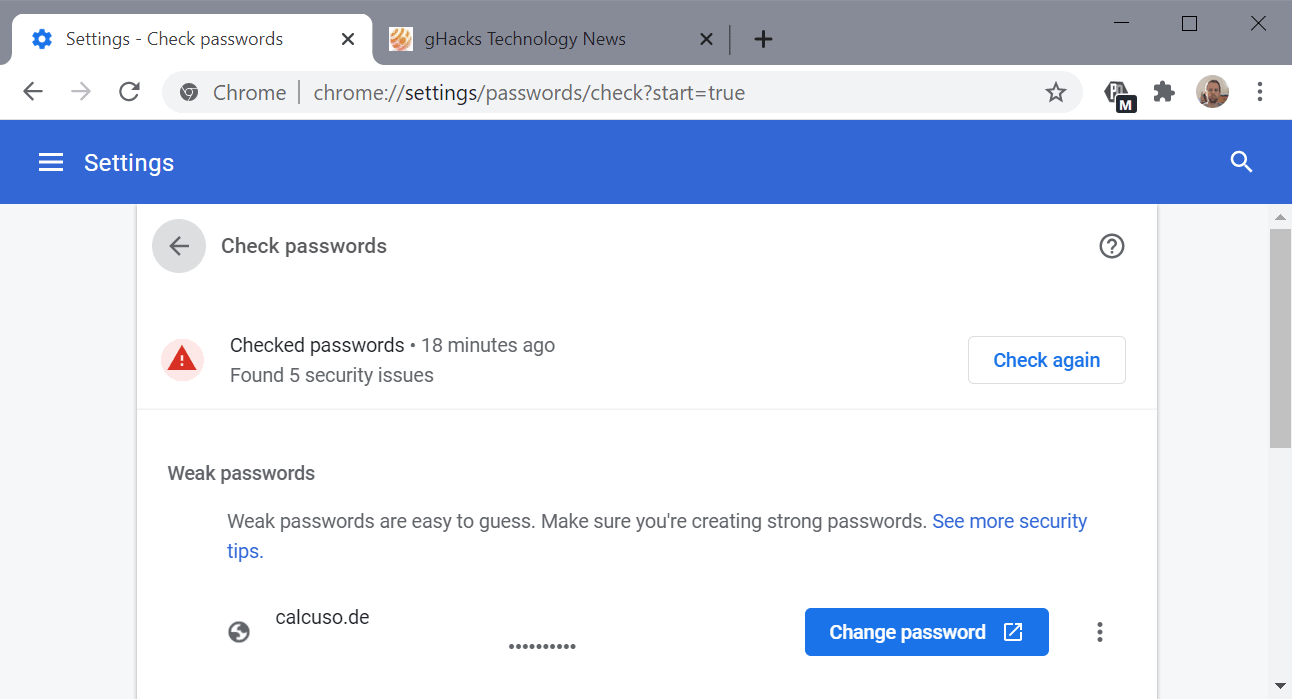Open more actions for calcuso.de entry

[x=1100, y=632]
